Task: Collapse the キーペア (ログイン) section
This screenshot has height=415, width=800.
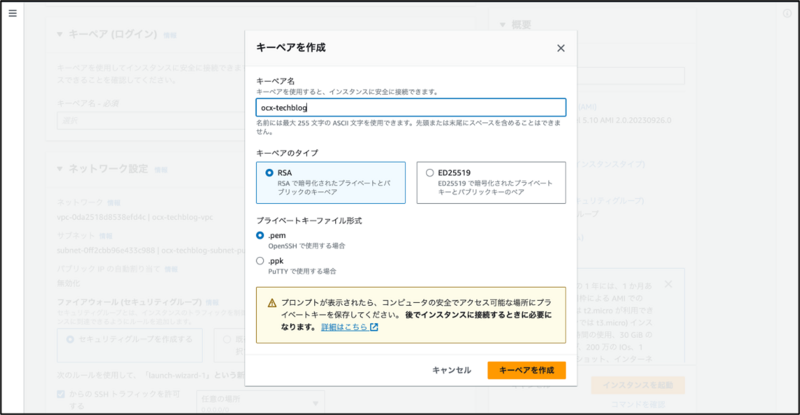Action: click(x=60, y=34)
